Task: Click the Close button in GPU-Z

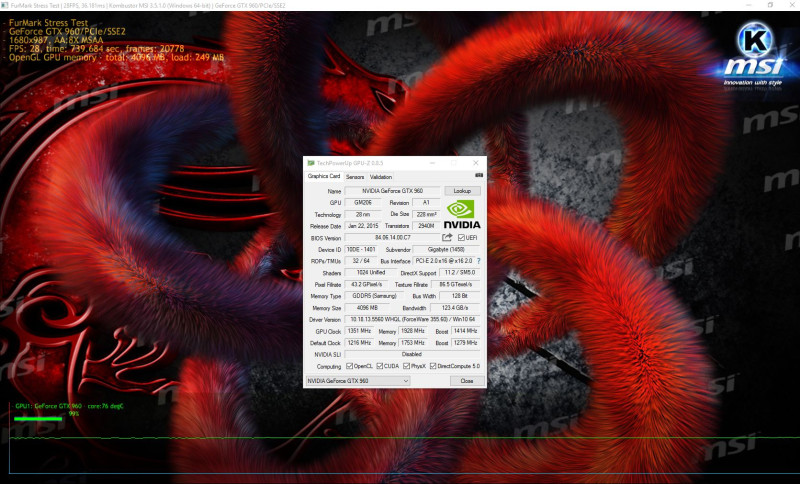Action: pyautogui.click(x=467, y=381)
